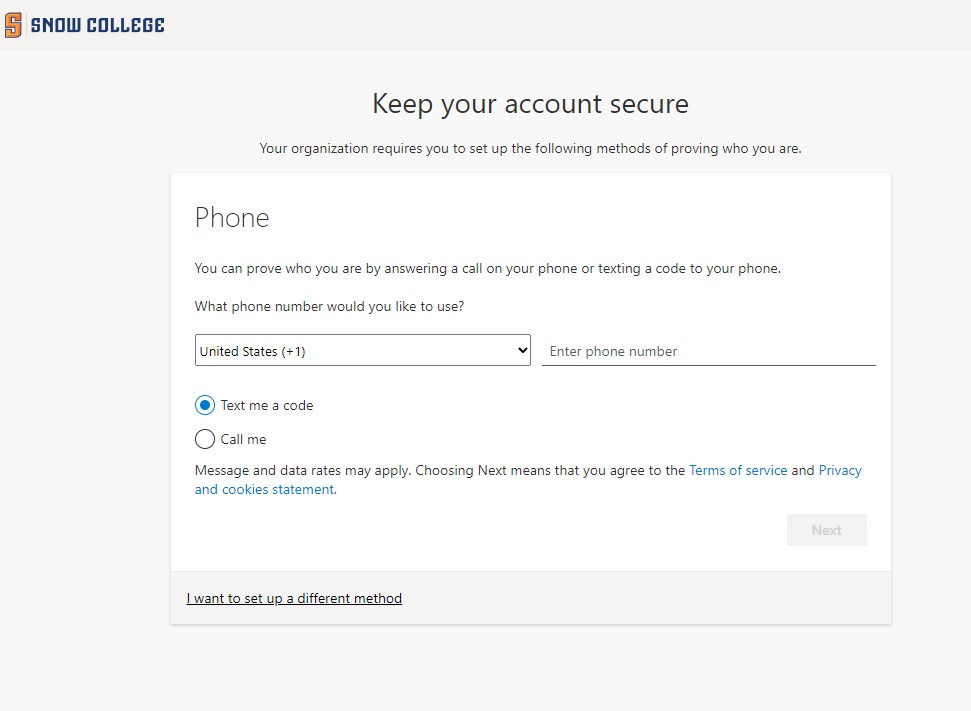Choose I want to set up a different method
The height and width of the screenshot is (711, 971).
click(x=294, y=598)
